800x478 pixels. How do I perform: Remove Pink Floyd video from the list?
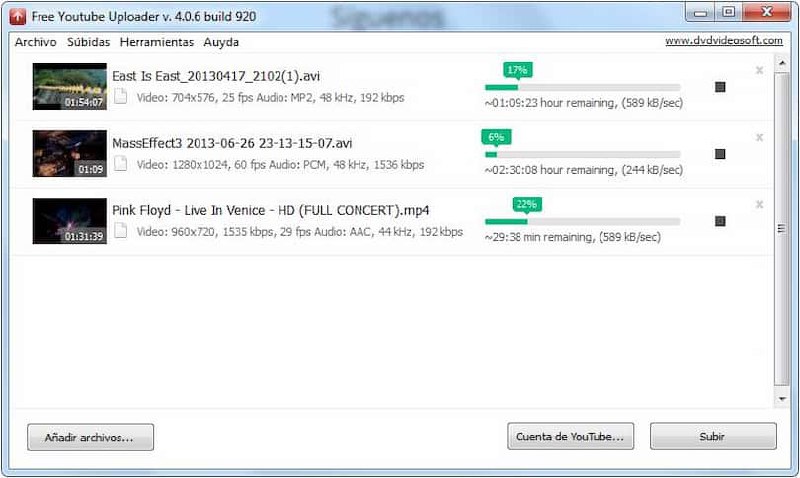click(x=759, y=205)
